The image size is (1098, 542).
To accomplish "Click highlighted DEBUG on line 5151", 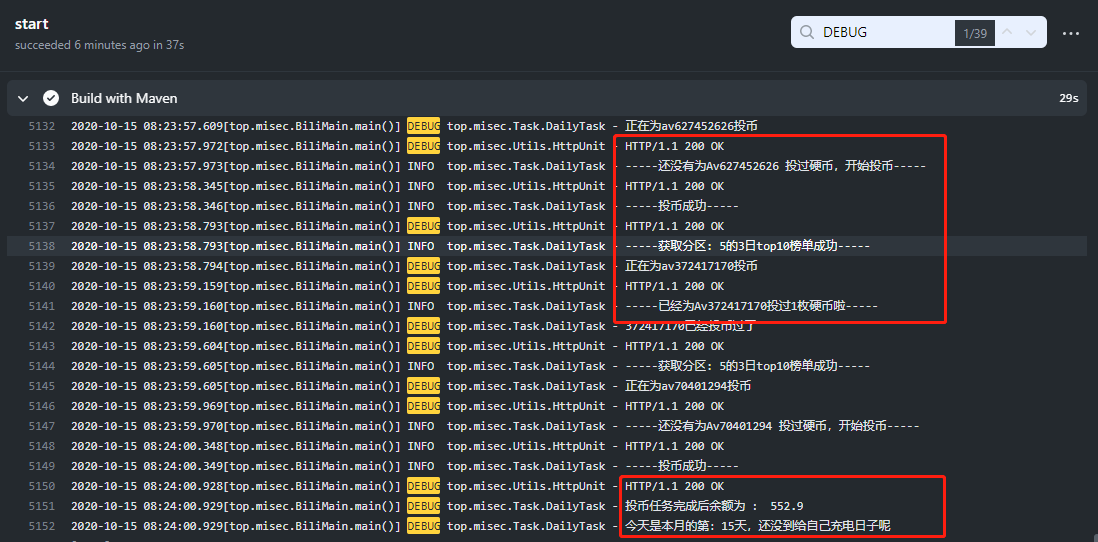I will point(423,506).
